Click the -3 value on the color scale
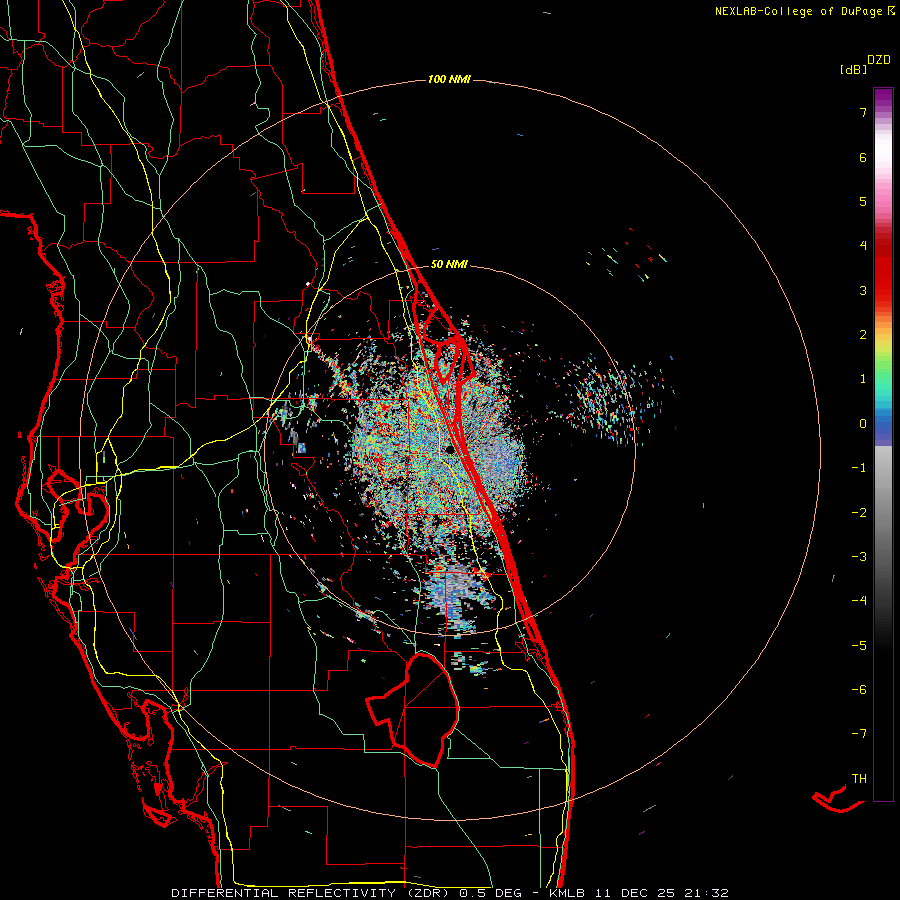This screenshot has height=900, width=900. click(859, 557)
